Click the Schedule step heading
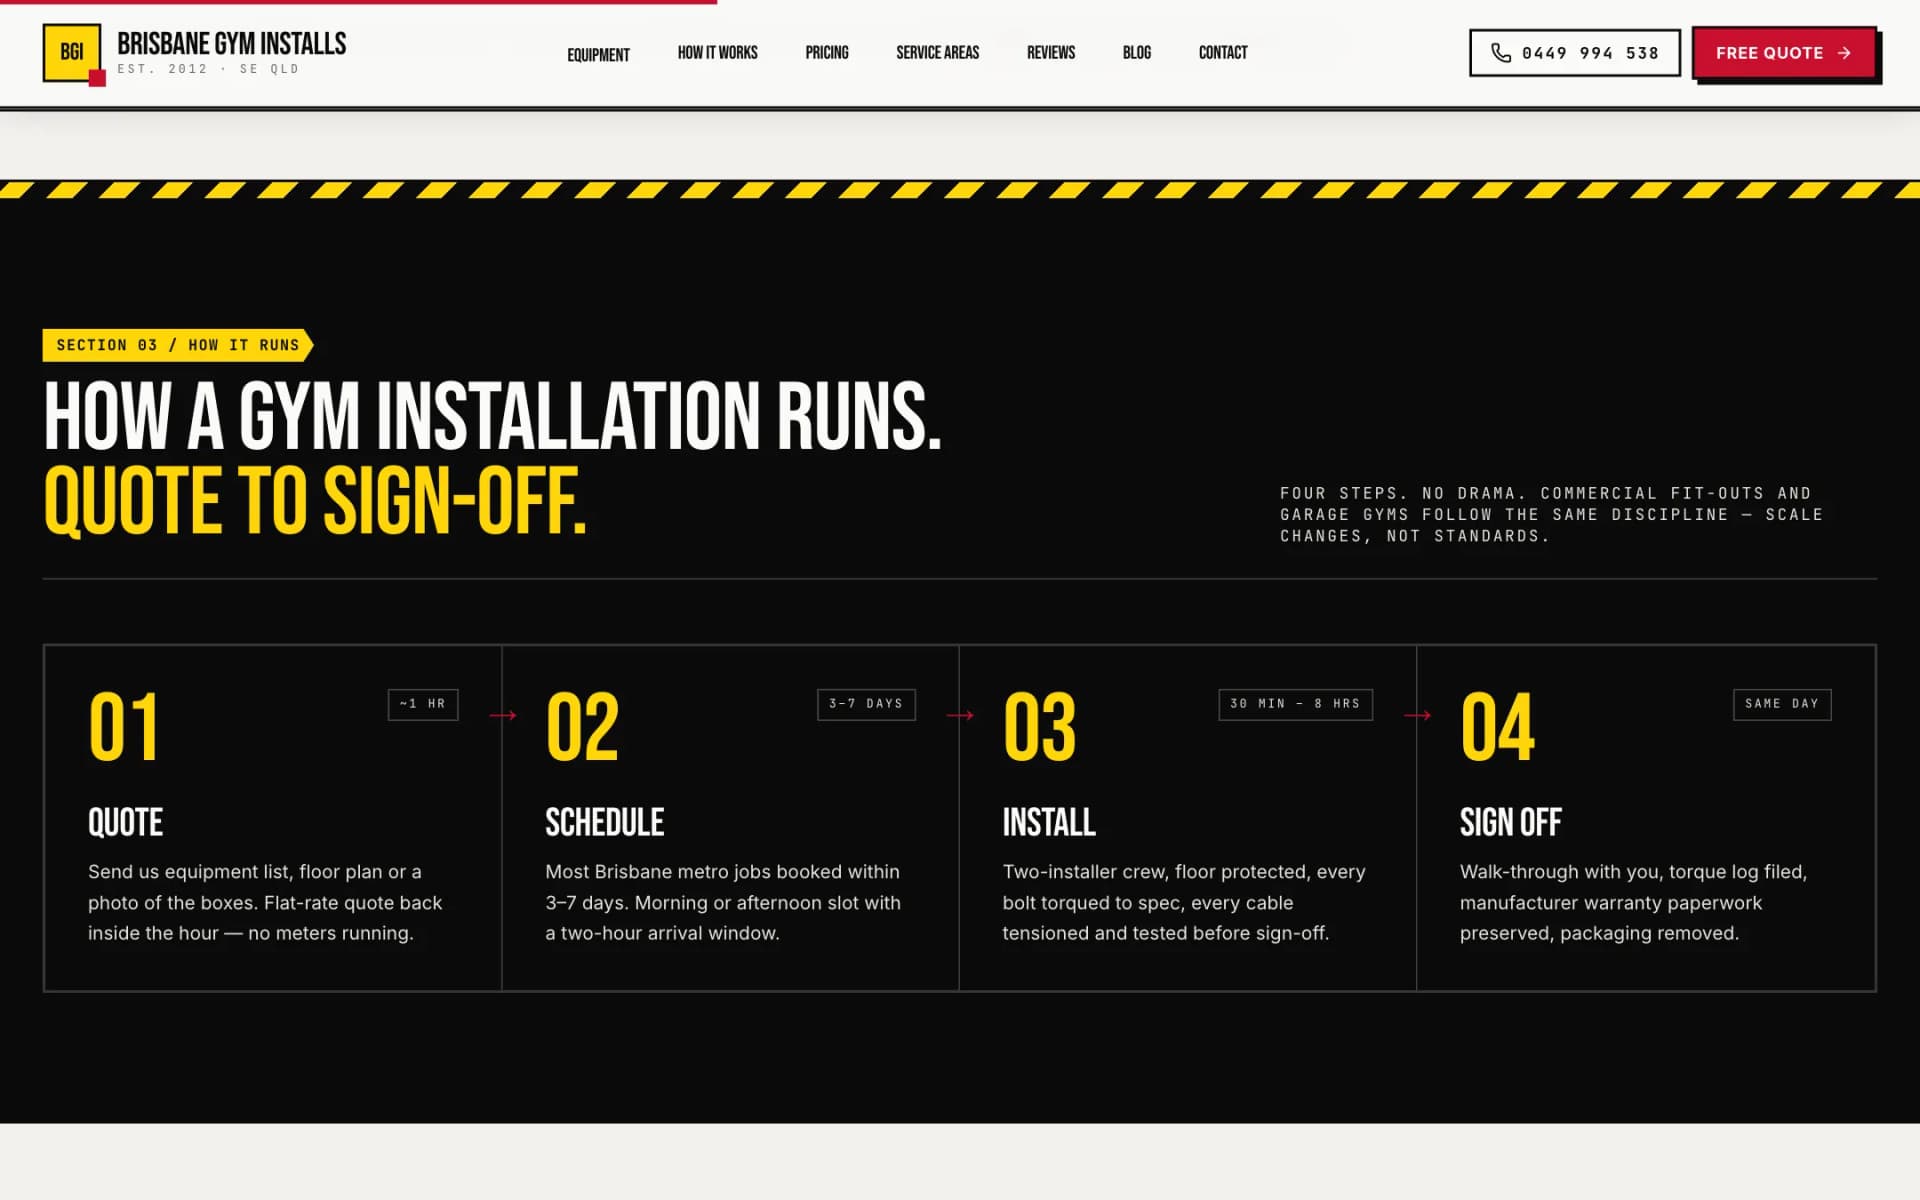 coord(604,822)
